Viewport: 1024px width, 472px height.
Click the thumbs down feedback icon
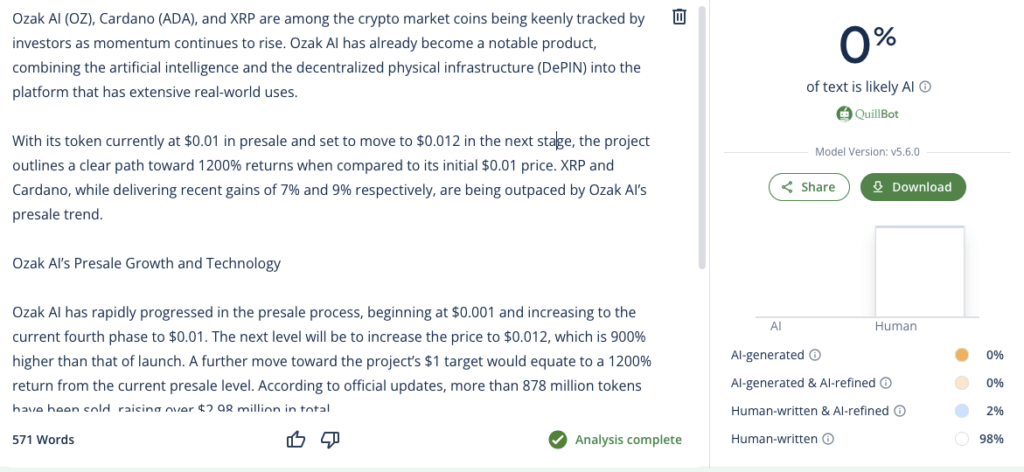[x=330, y=439]
